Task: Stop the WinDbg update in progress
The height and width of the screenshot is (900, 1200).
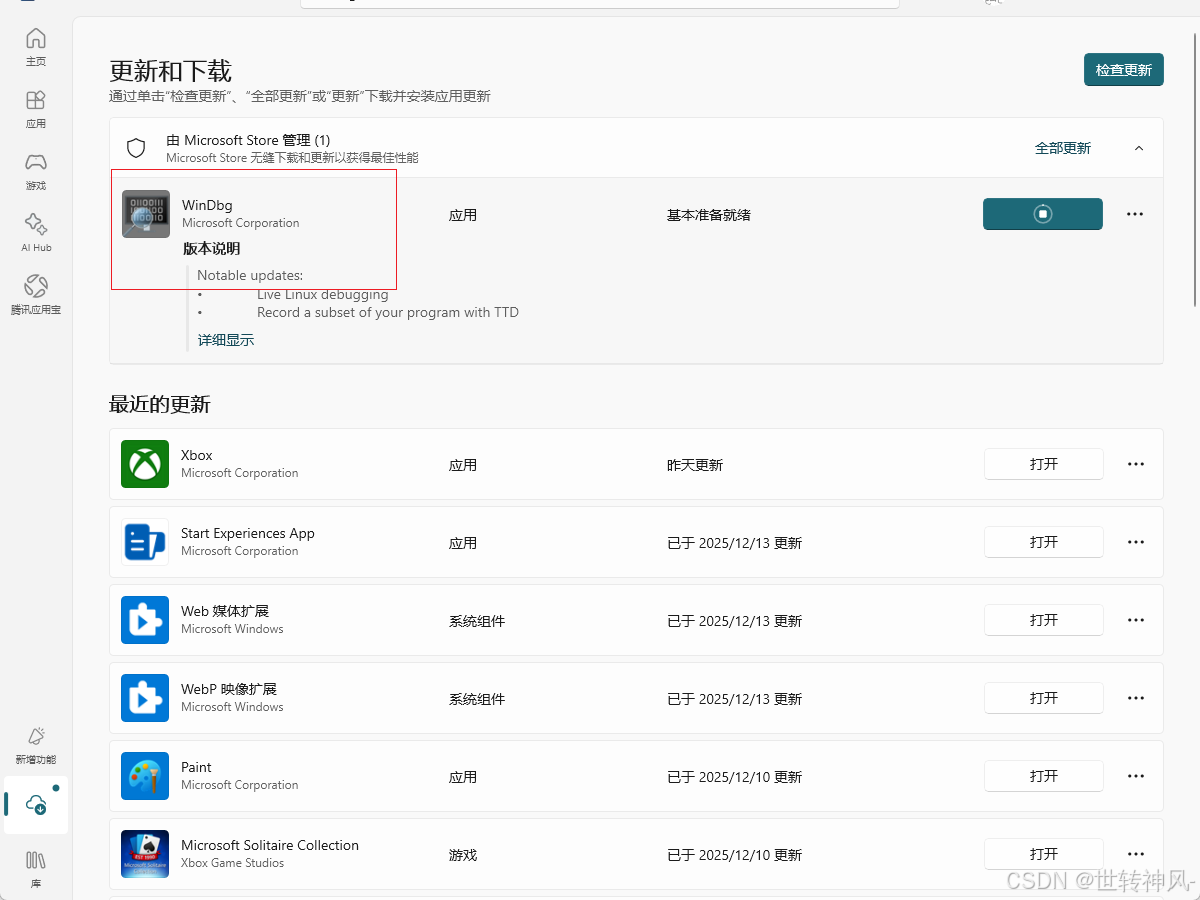Action: [1043, 214]
